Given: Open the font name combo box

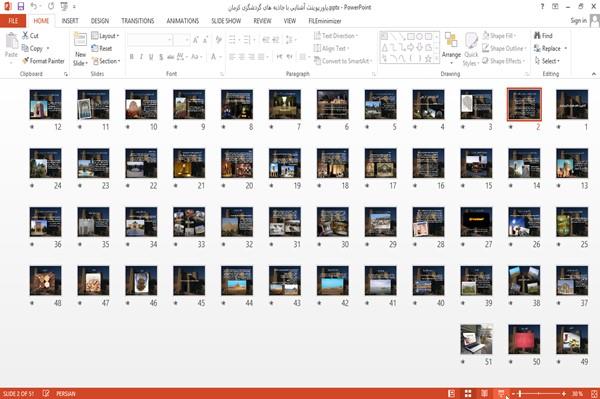Looking at the screenshot, I should click(x=150, y=39).
